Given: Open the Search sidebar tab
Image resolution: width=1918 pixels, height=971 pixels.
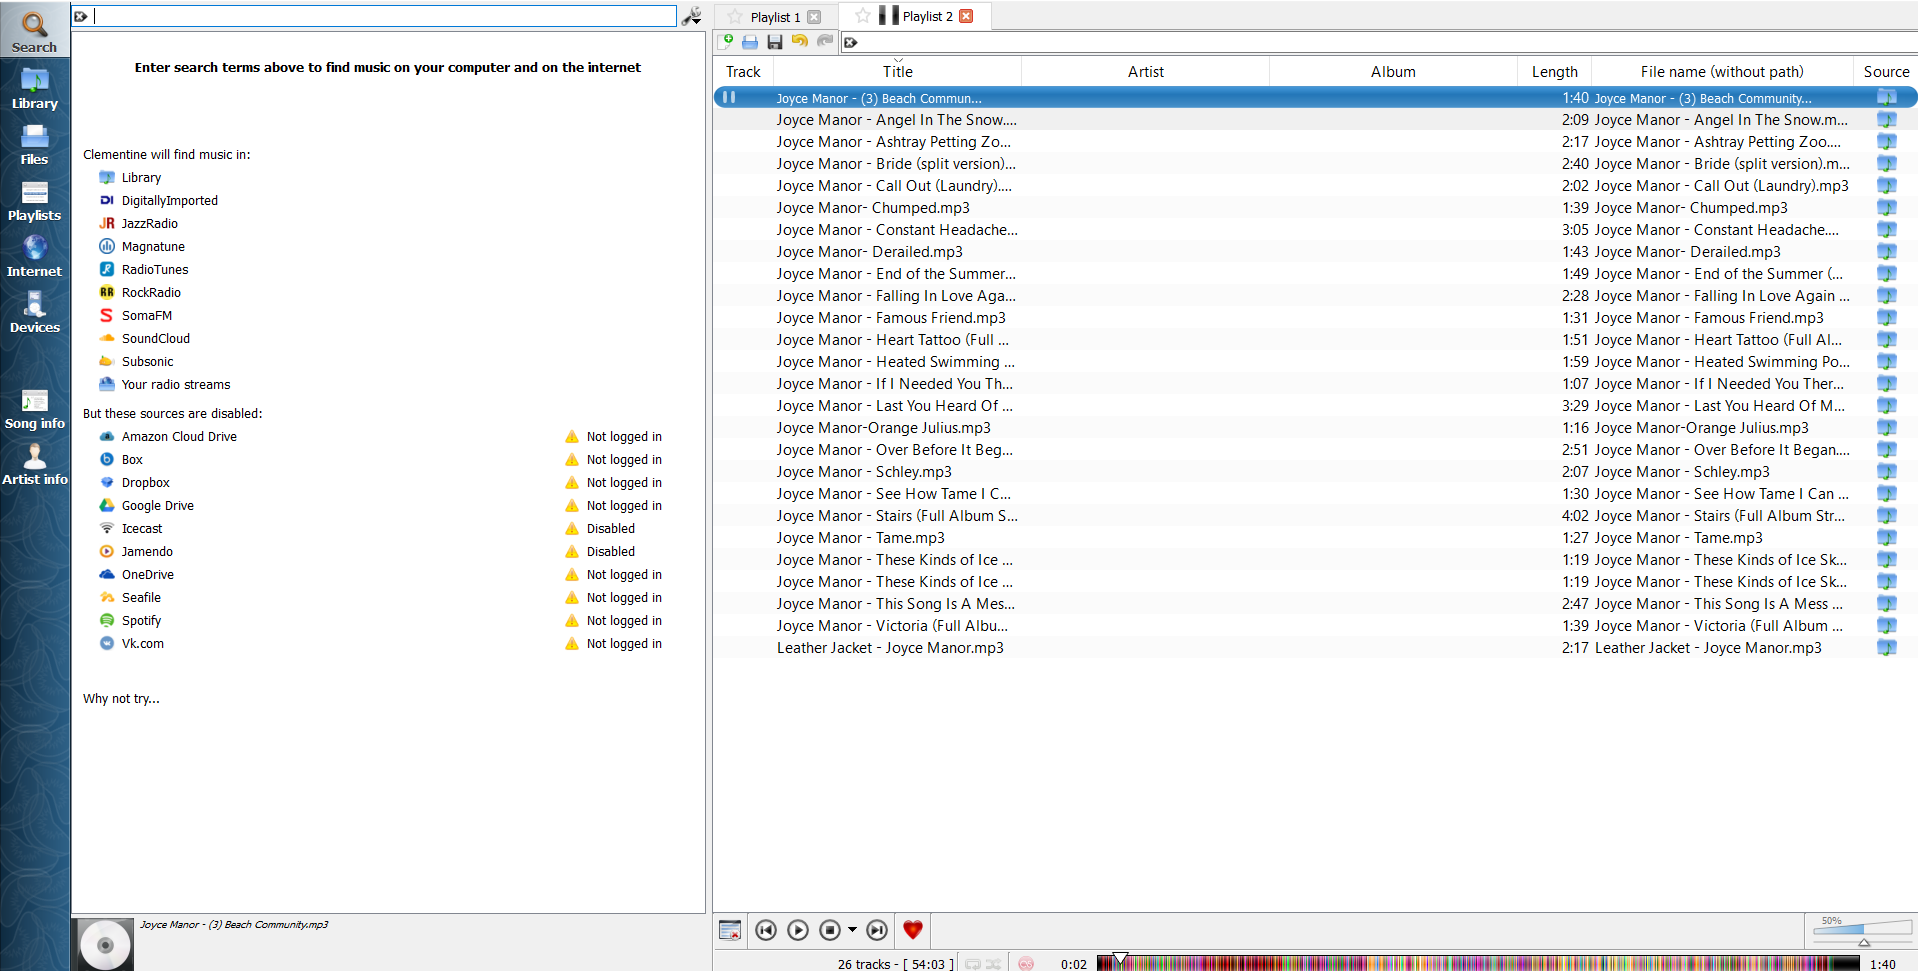Looking at the screenshot, I should [x=35, y=30].
